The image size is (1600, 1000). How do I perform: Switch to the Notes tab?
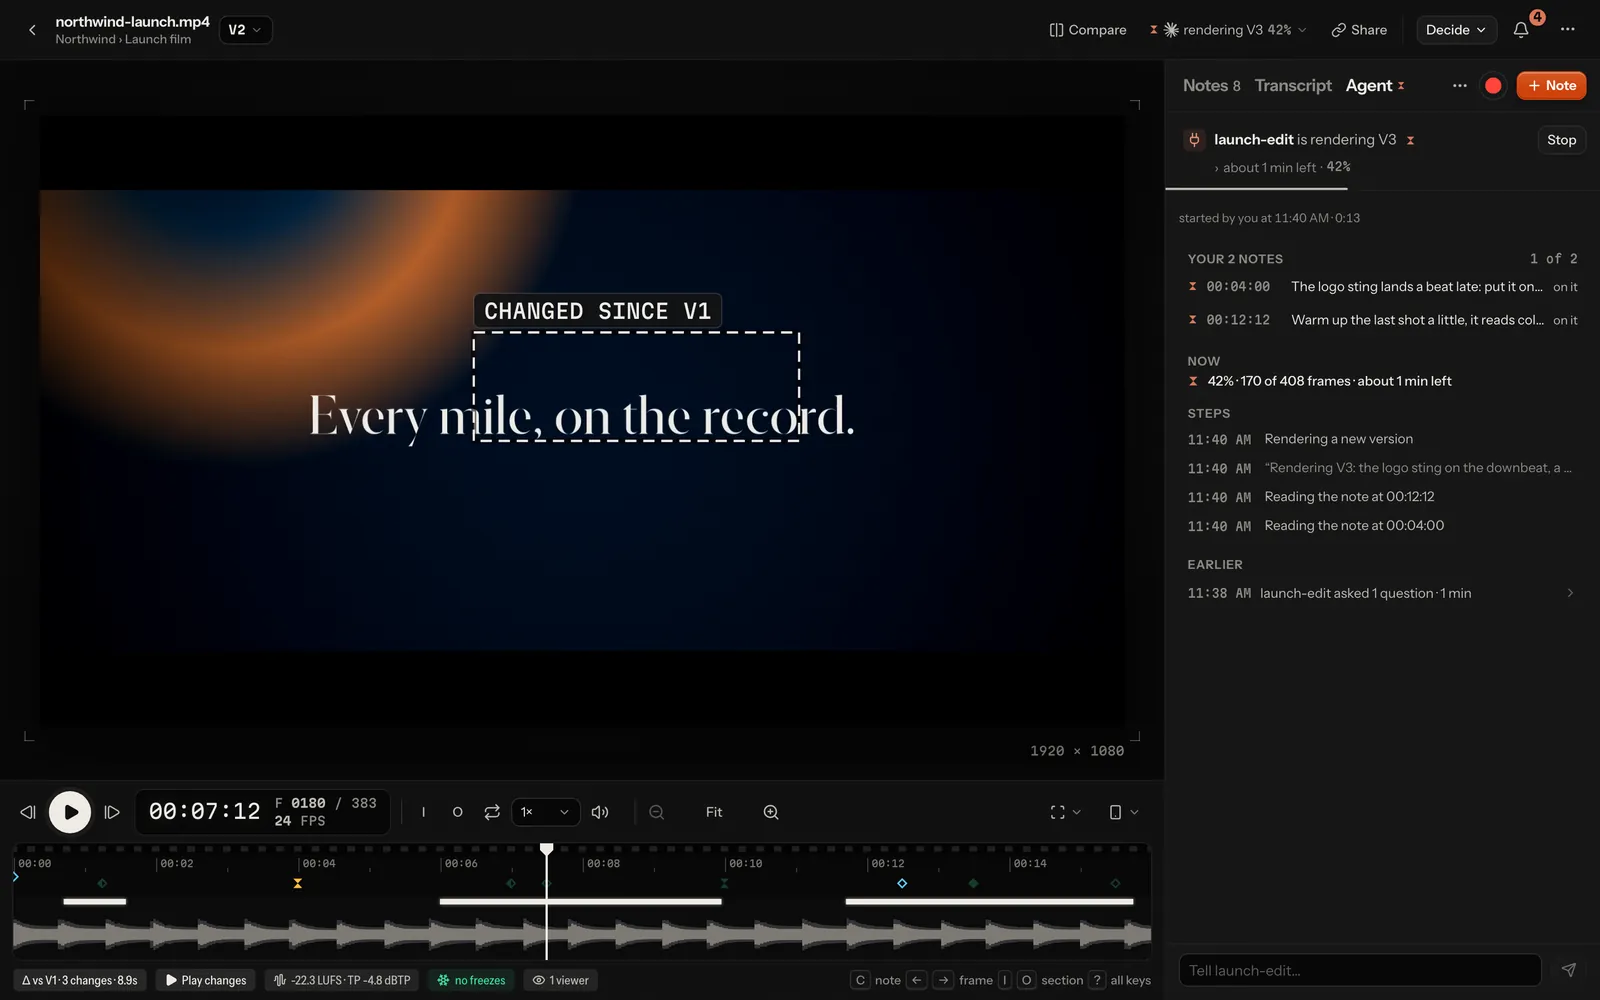(1211, 86)
